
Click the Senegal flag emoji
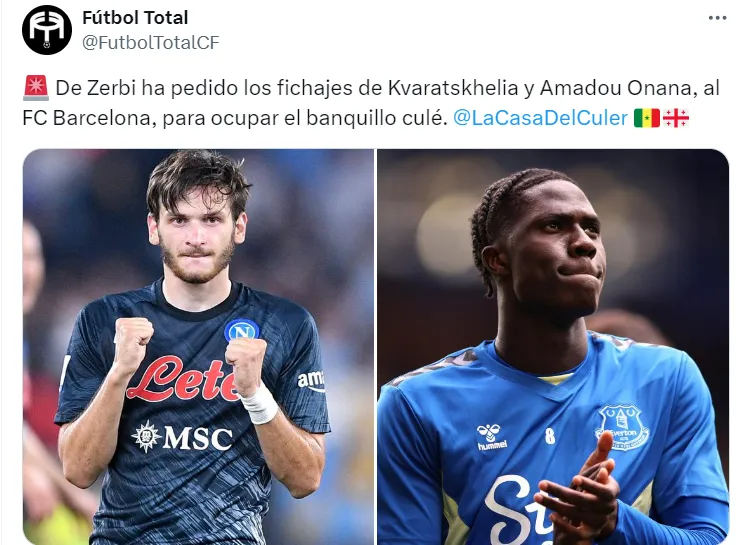click(x=647, y=118)
